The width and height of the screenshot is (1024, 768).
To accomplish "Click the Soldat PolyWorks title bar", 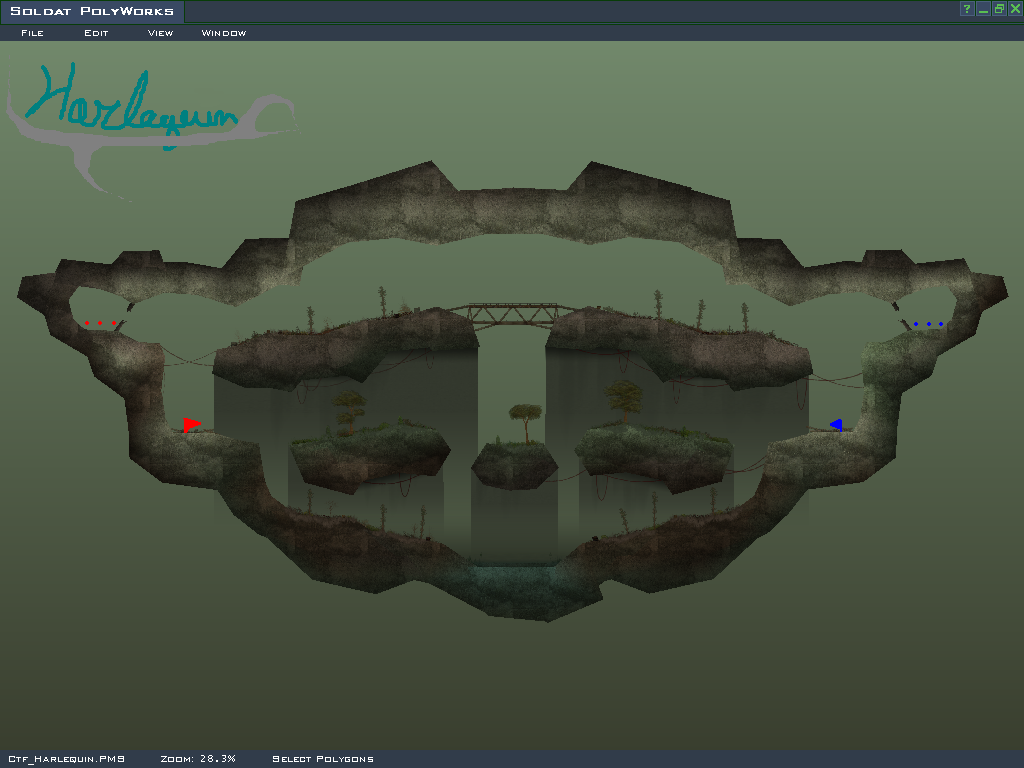I will tap(92, 12).
